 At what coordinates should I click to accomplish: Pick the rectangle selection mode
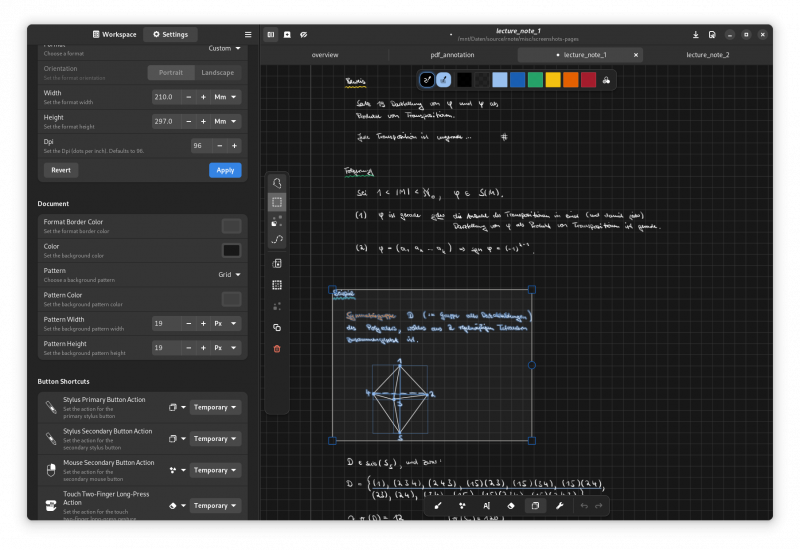277,202
